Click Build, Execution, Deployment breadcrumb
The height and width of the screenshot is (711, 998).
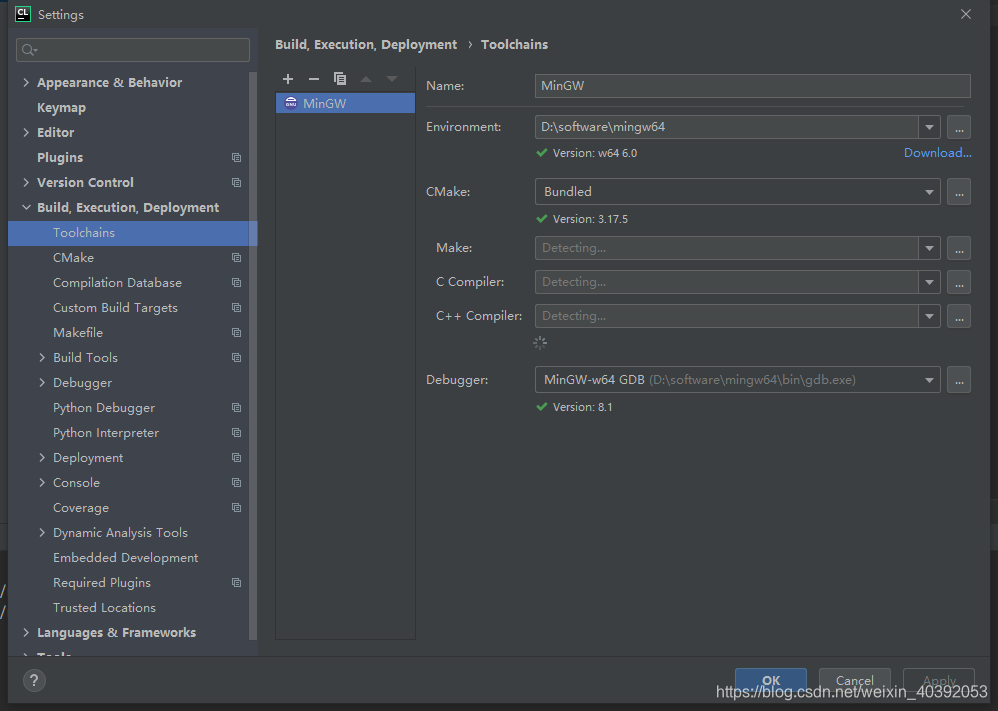tap(366, 45)
